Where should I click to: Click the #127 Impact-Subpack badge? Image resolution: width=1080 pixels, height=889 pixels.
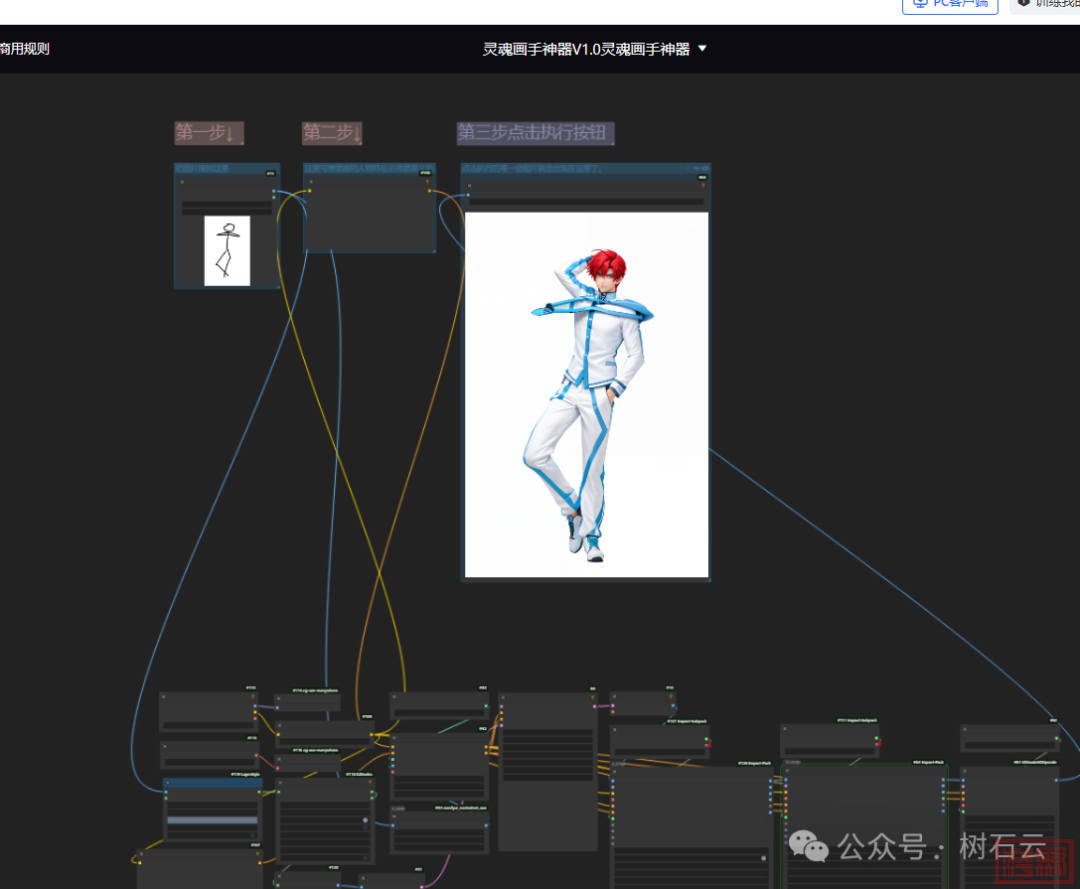(x=687, y=721)
